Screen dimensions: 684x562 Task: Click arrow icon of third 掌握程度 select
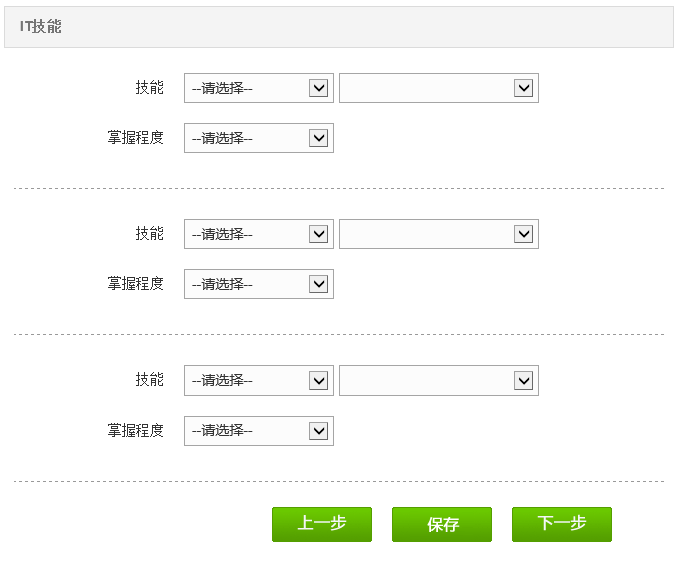coord(318,431)
